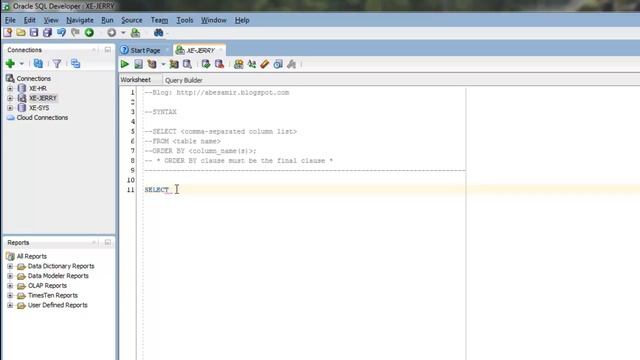Click the Unshared SQL Worksheet icon
The image size is (640, 360).
pyautogui.click(x=239, y=64)
